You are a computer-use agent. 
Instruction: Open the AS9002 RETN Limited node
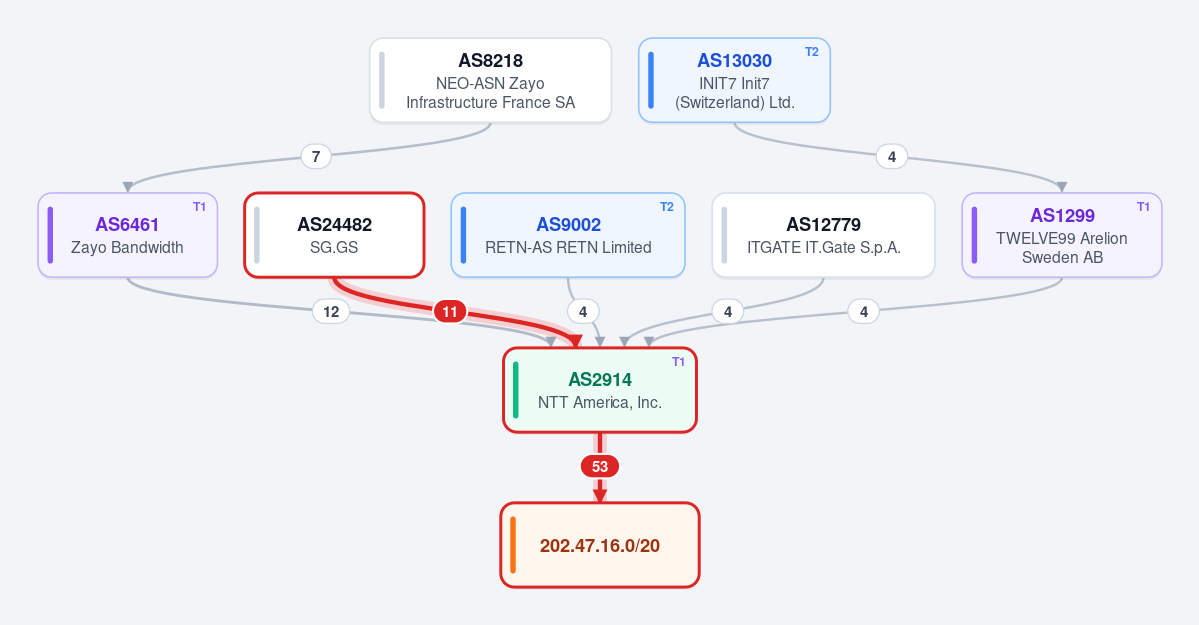point(568,235)
